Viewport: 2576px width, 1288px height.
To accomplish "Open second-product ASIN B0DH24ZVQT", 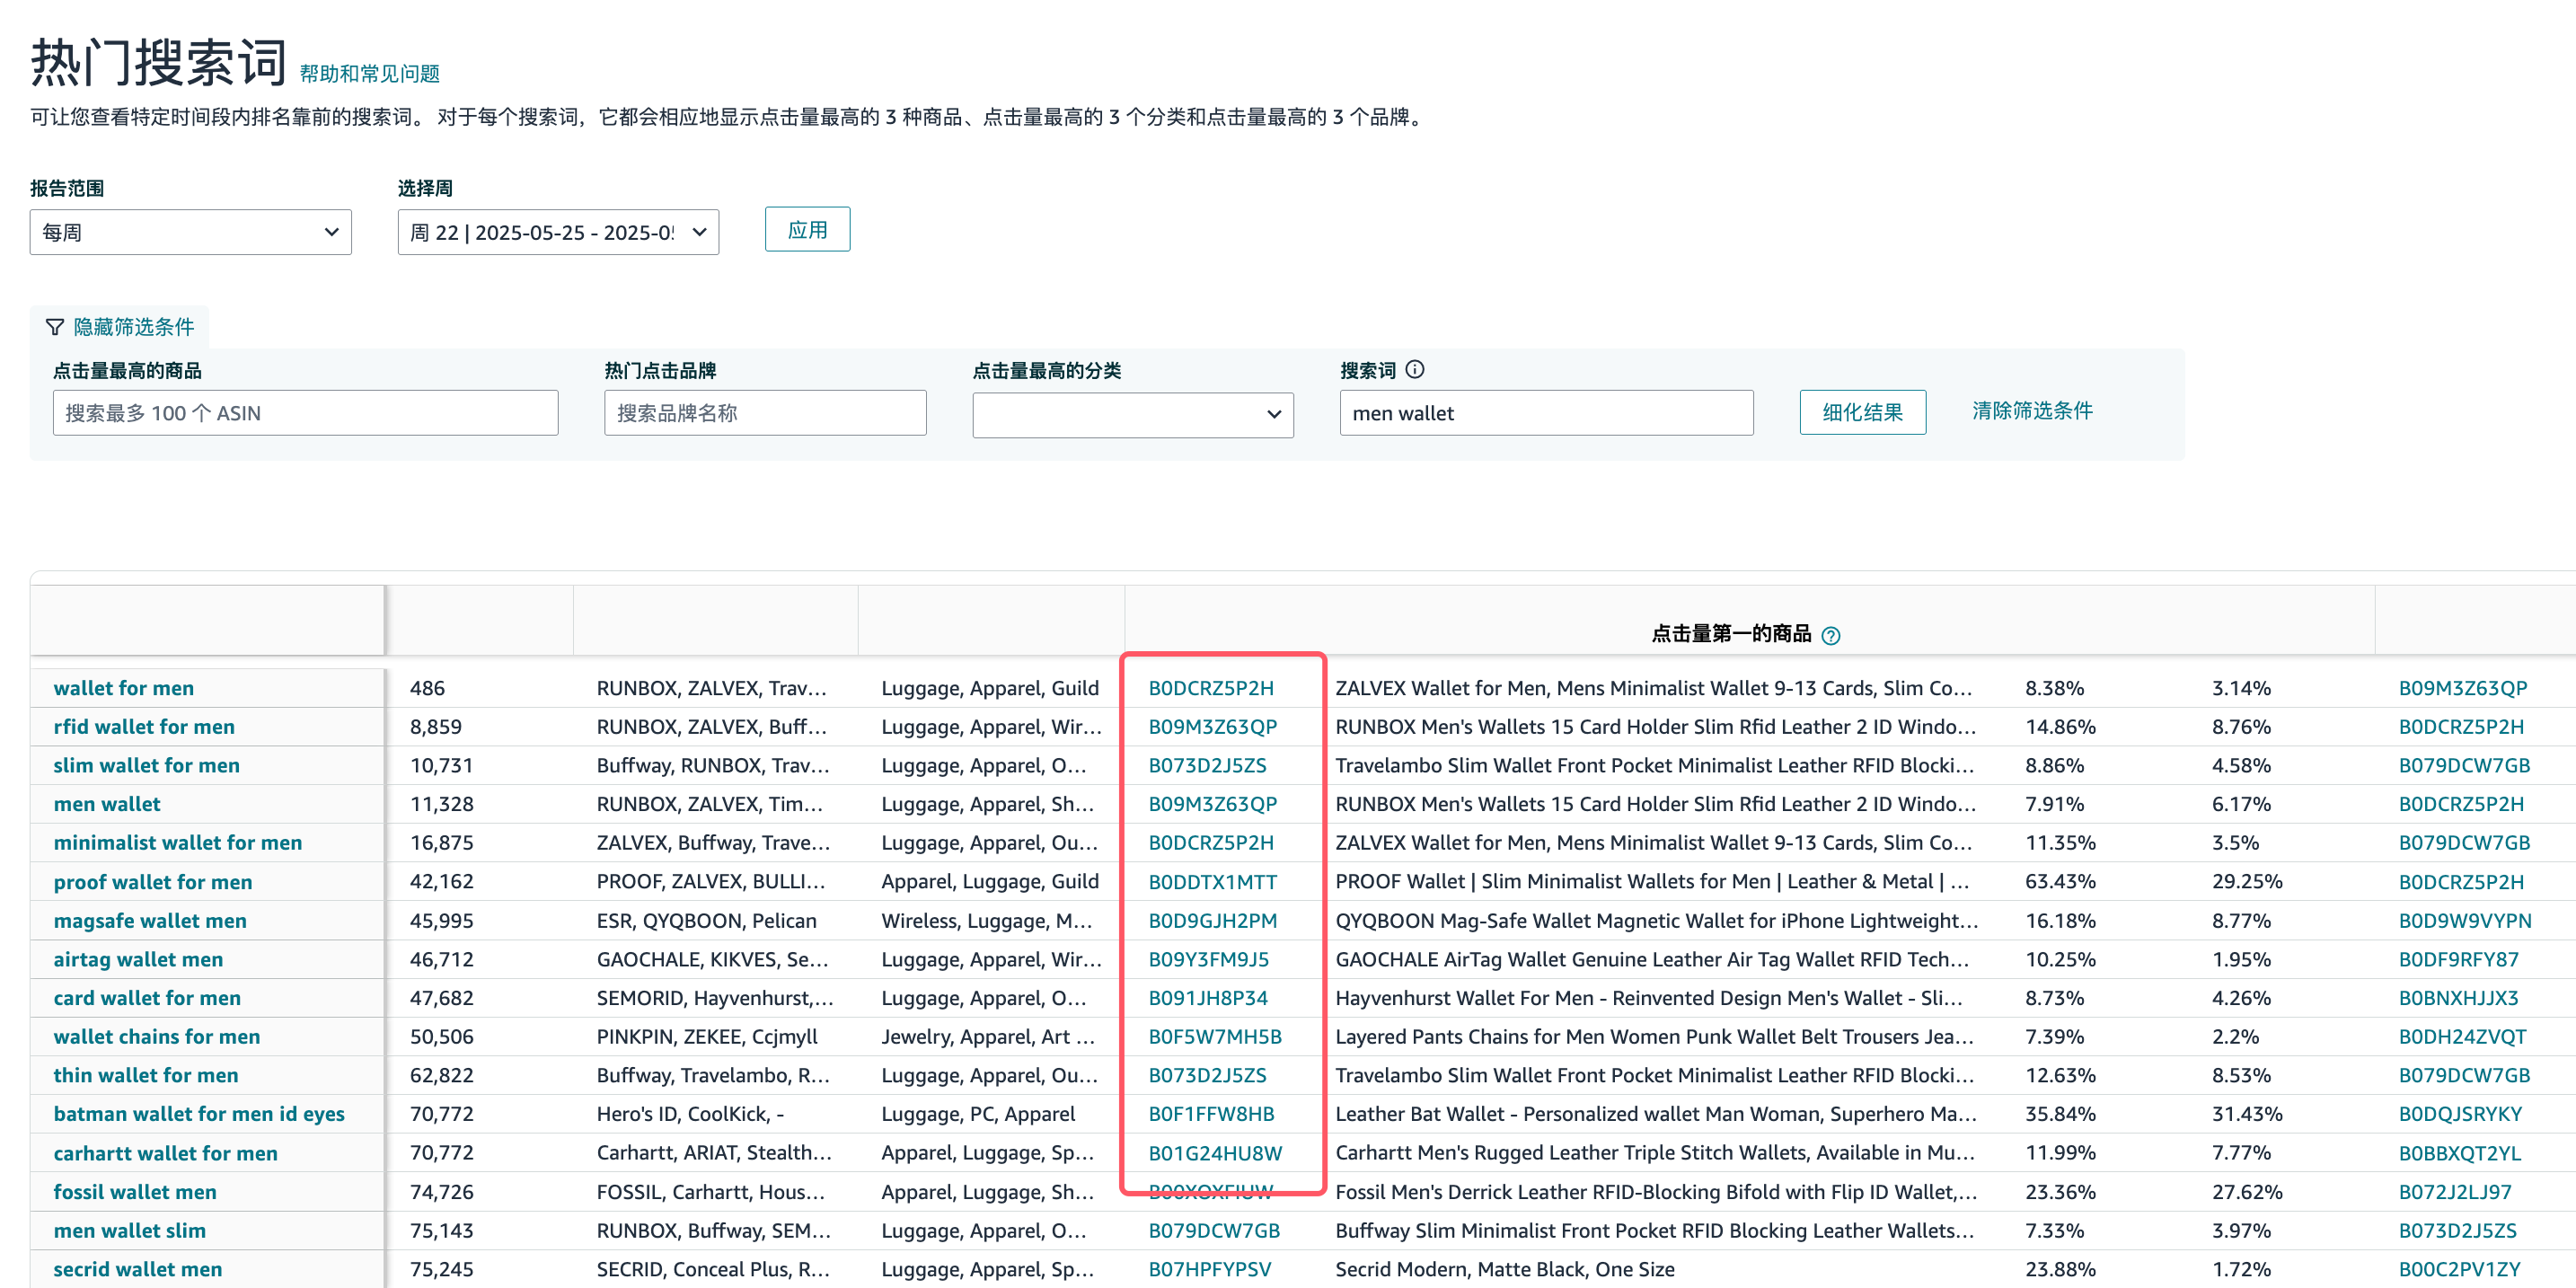I will pos(2463,1037).
